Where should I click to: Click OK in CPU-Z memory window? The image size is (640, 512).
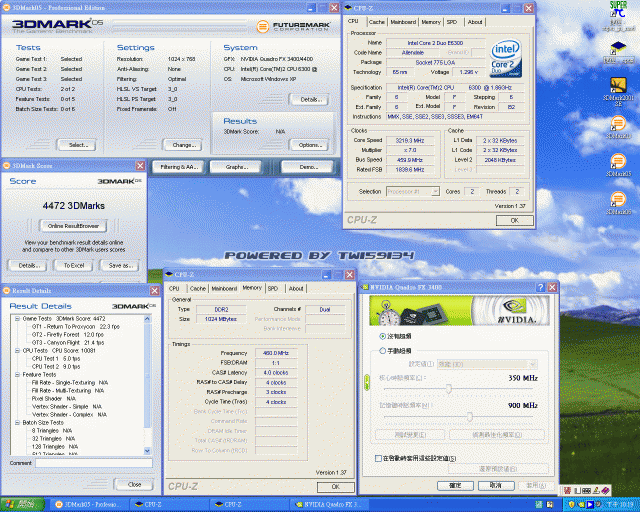click(x=336, y=487)
